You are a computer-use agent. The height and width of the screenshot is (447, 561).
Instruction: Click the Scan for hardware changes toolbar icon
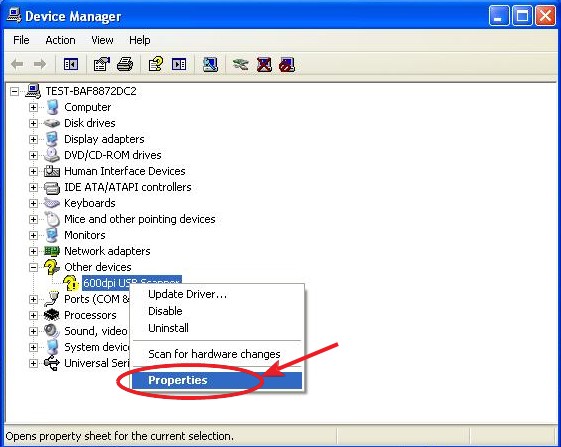pyautogui.click(x=210, y=65)
